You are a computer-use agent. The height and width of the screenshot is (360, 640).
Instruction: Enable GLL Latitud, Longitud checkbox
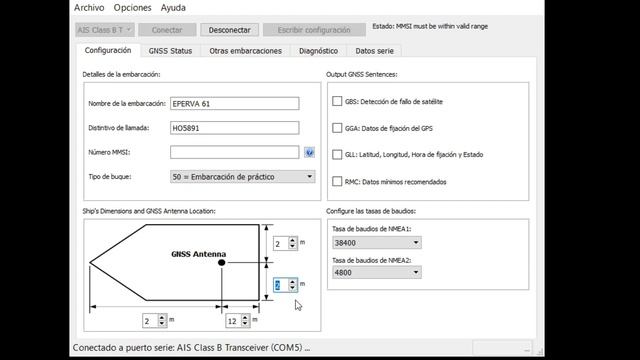click(x=337, y=155)
